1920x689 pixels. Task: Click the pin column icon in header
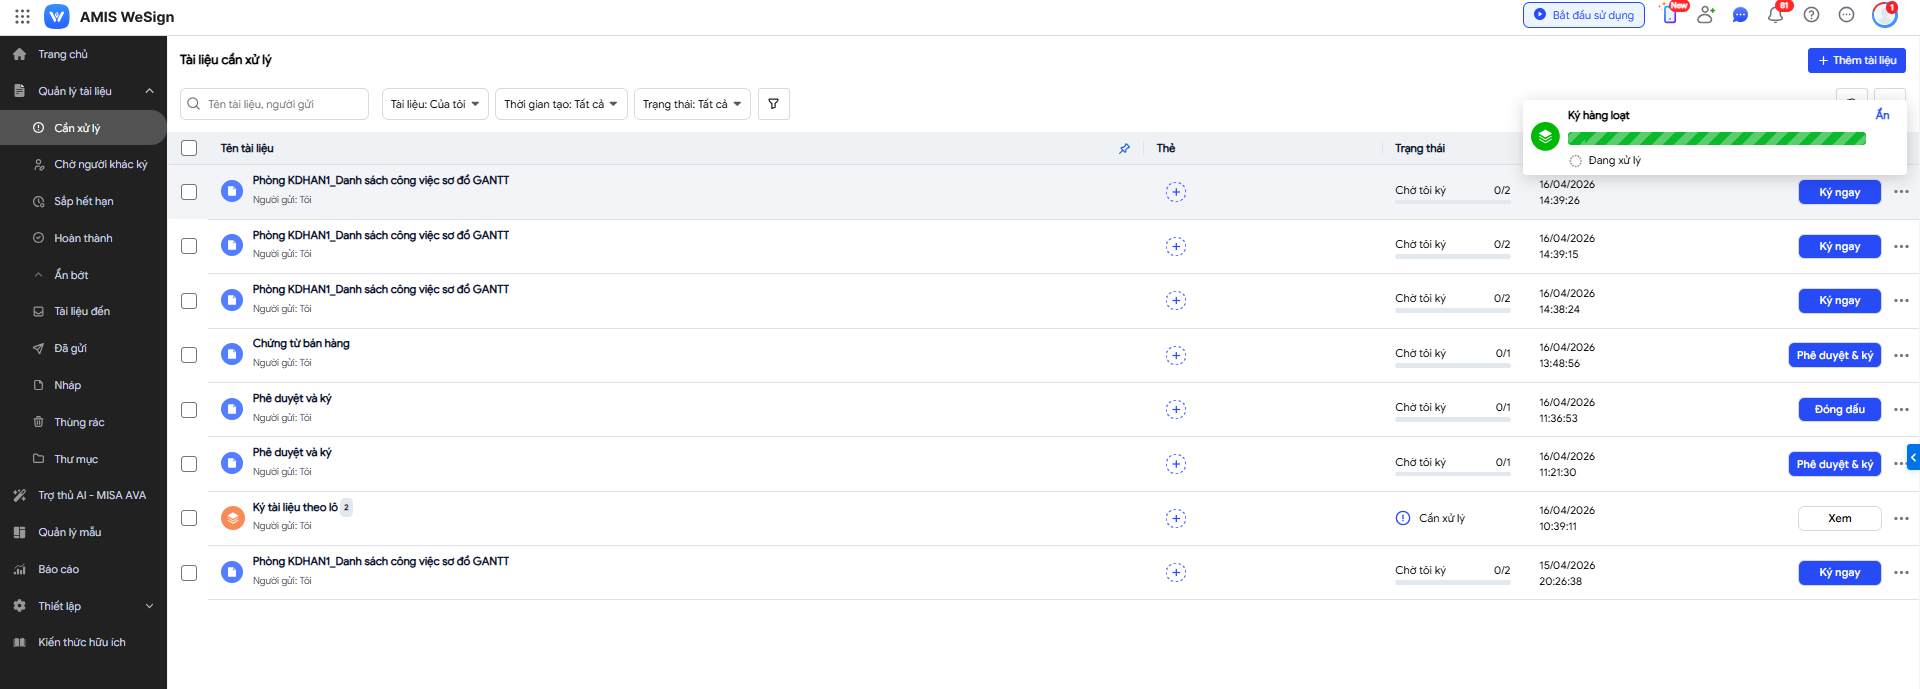[x=1124, y=148]
